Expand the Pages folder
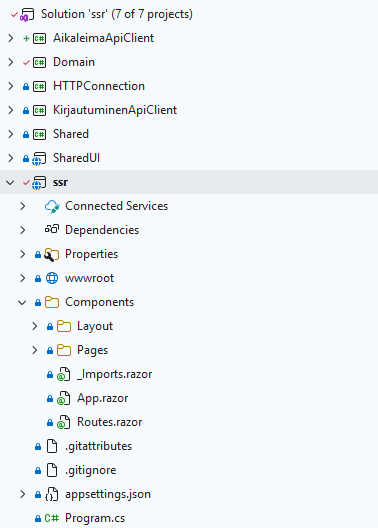Viewport: 378px width, 528px height. 35,350
